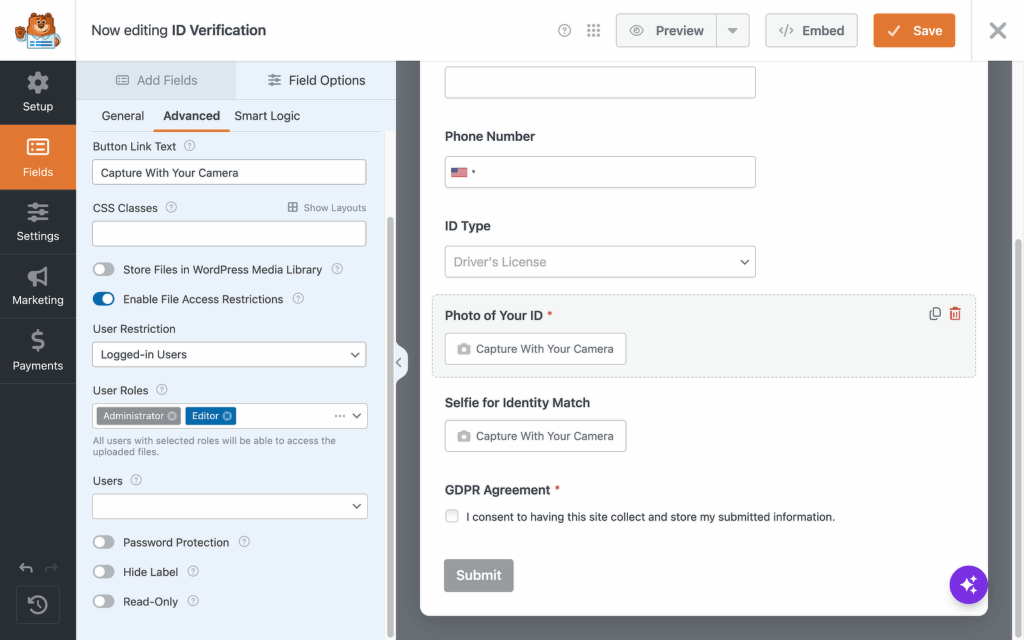Image resolution: width=1024 pixels, height=640 pixels.
Task: Click help icon next to Users label
Action: coord(136,480)
